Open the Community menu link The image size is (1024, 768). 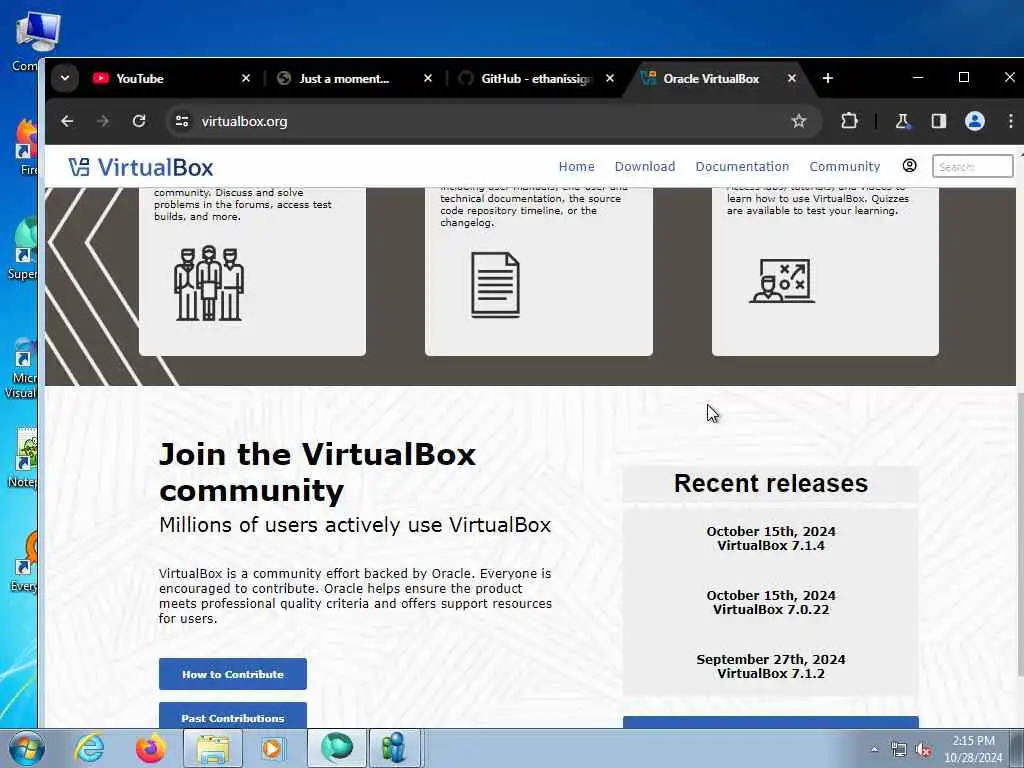(844, 167)
